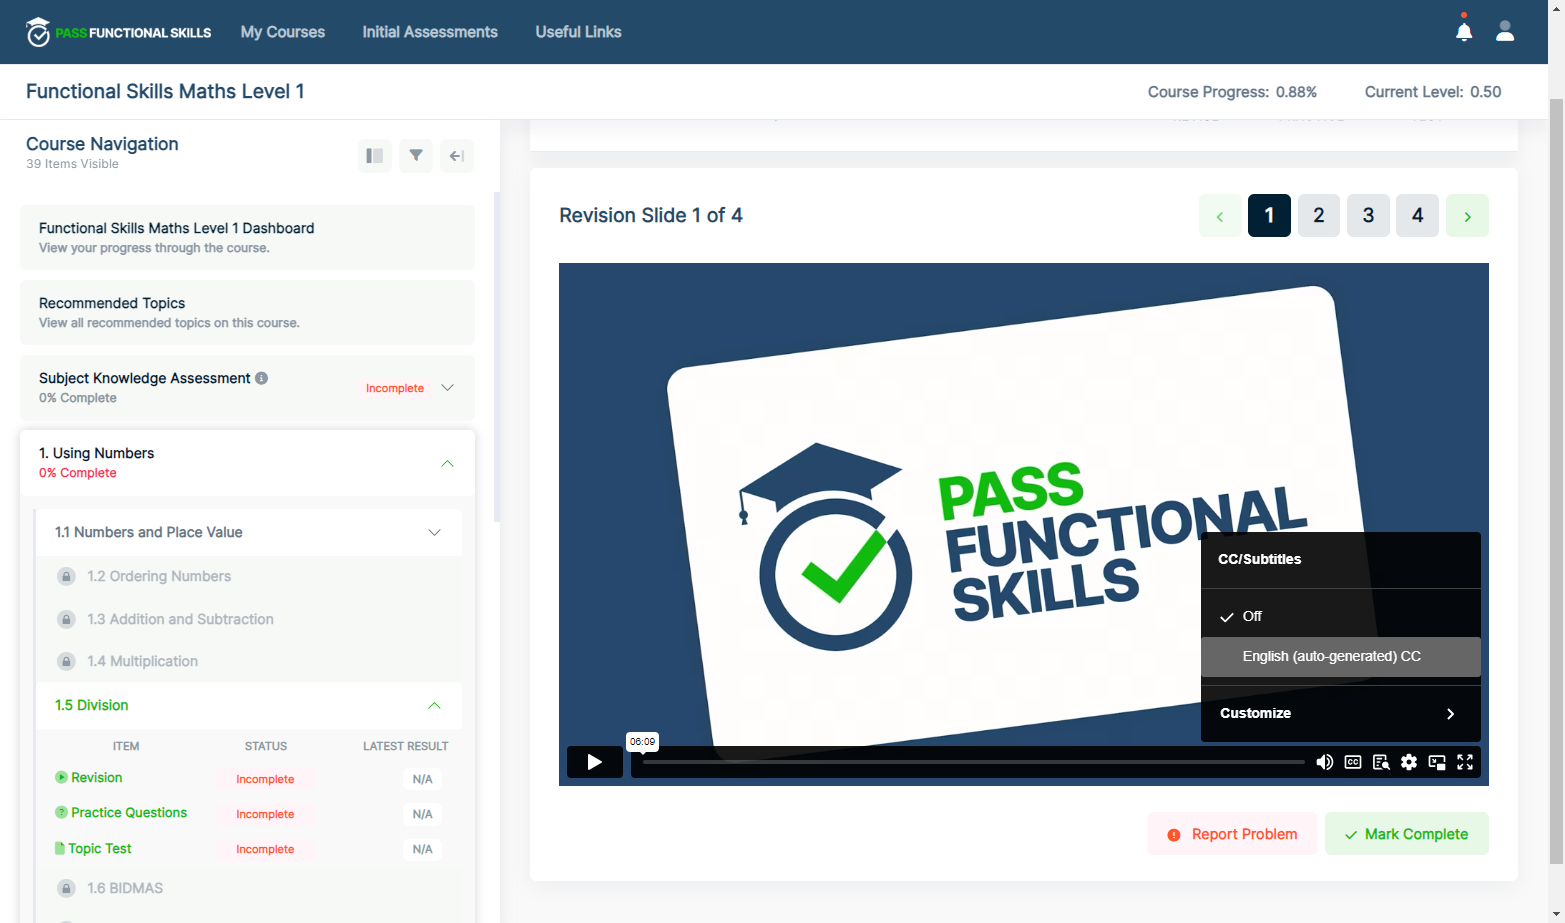Switch to revision slide 2
1565x923 pixels.
[x=1319, y=216]
